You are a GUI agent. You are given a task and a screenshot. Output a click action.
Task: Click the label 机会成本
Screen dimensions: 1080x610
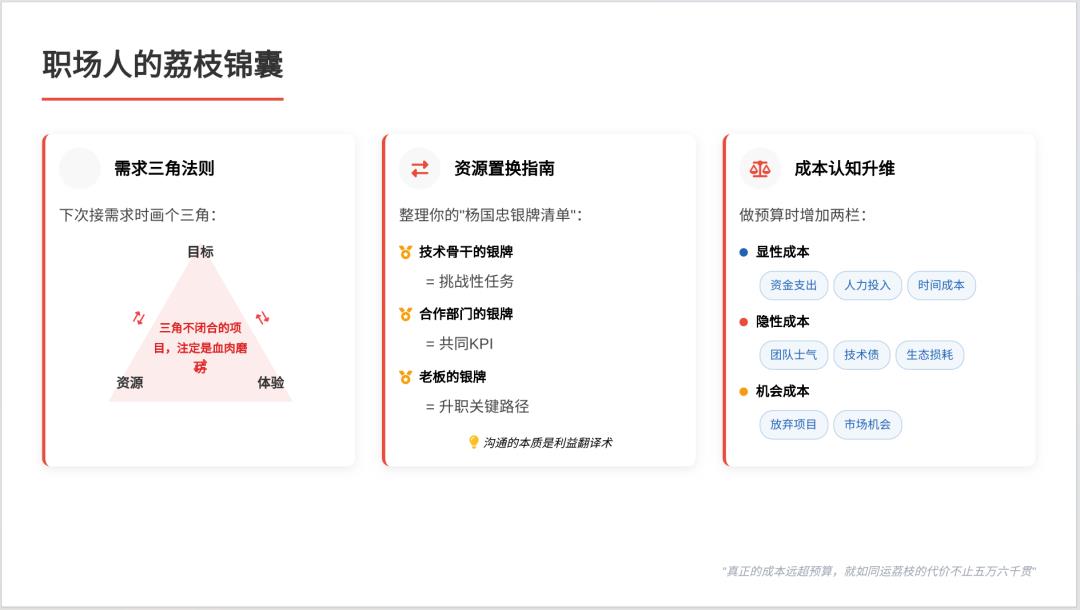coord(782,391)
